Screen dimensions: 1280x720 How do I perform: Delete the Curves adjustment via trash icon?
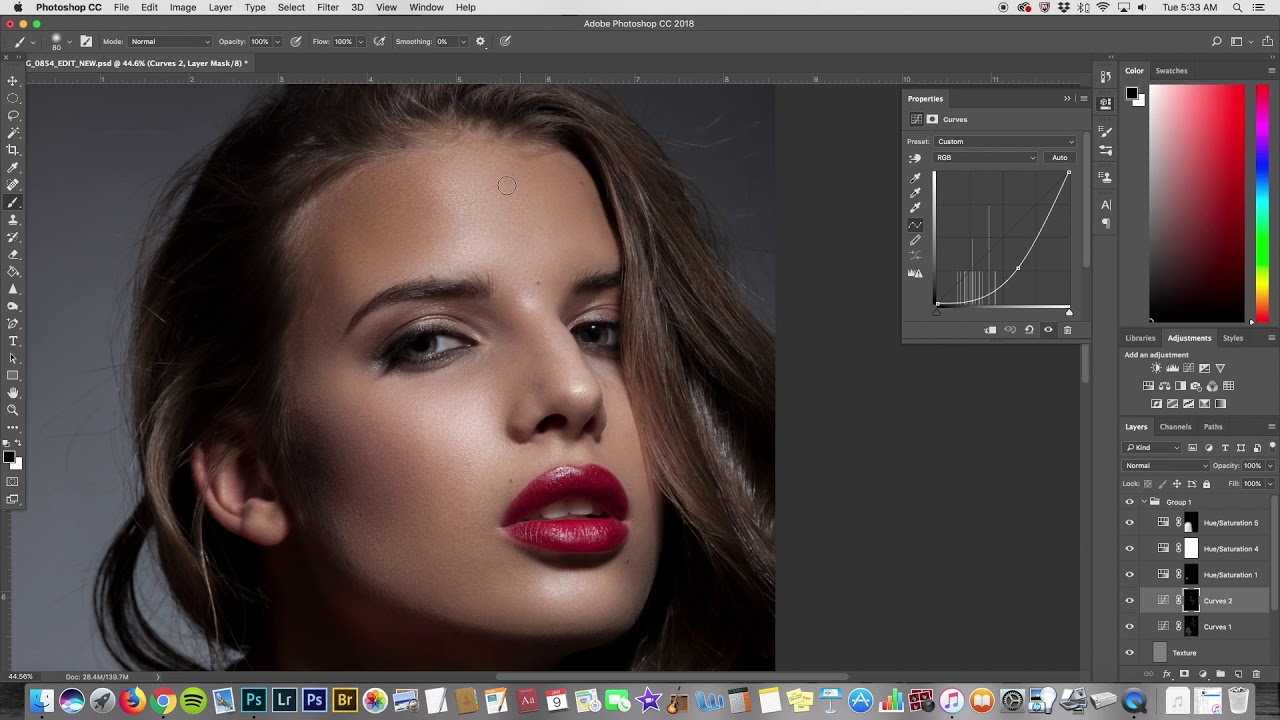[1067, 330]
